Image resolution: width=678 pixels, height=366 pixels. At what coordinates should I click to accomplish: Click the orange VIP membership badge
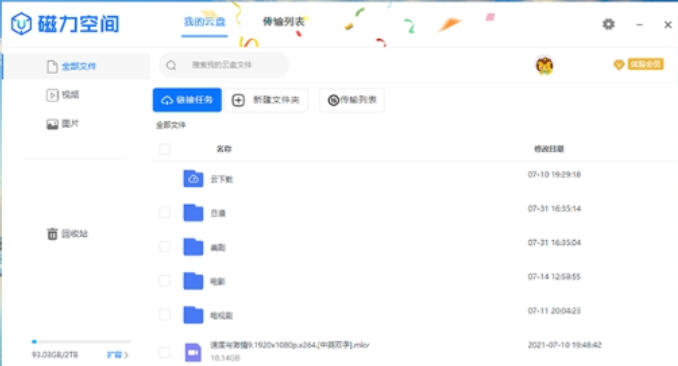point(638,64)
